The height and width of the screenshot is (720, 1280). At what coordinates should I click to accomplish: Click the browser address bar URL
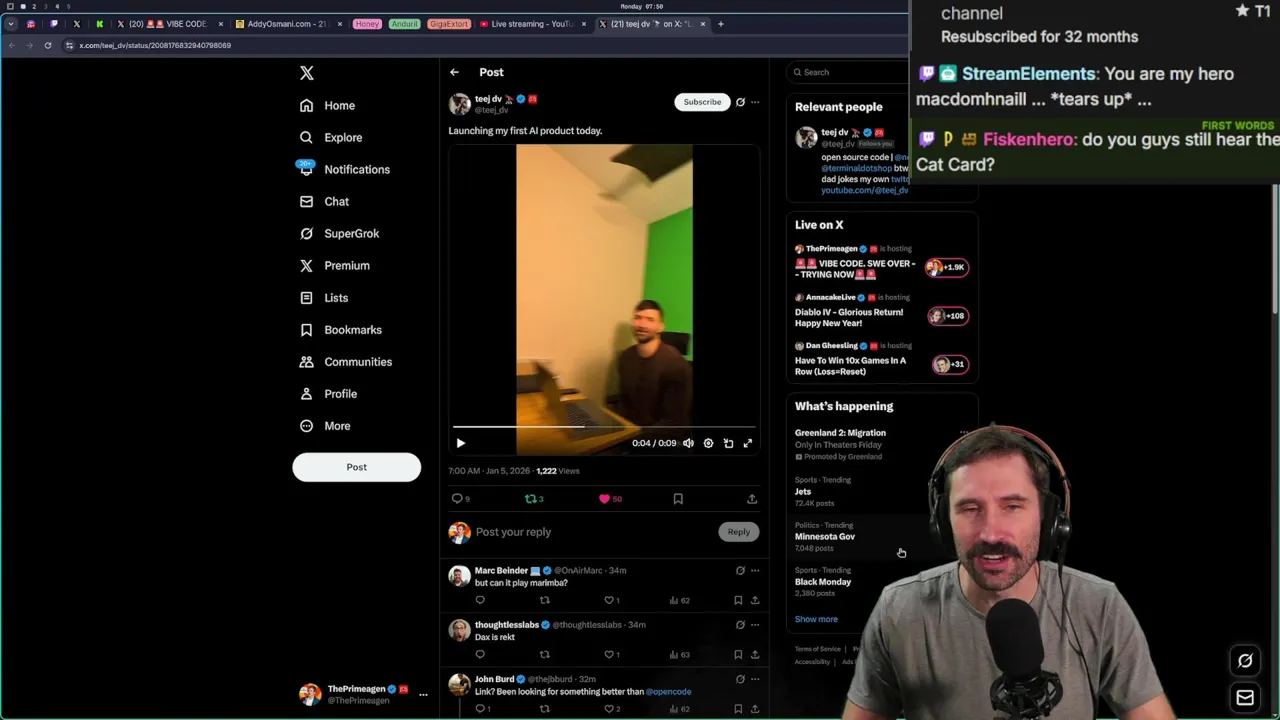(x=155, y=45)
